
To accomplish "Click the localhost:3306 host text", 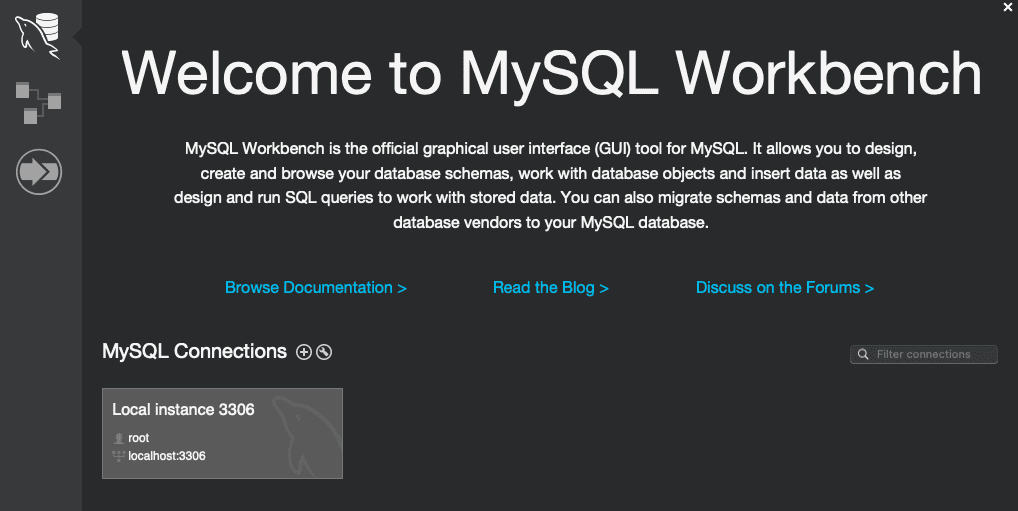I will tap(167, 456).
